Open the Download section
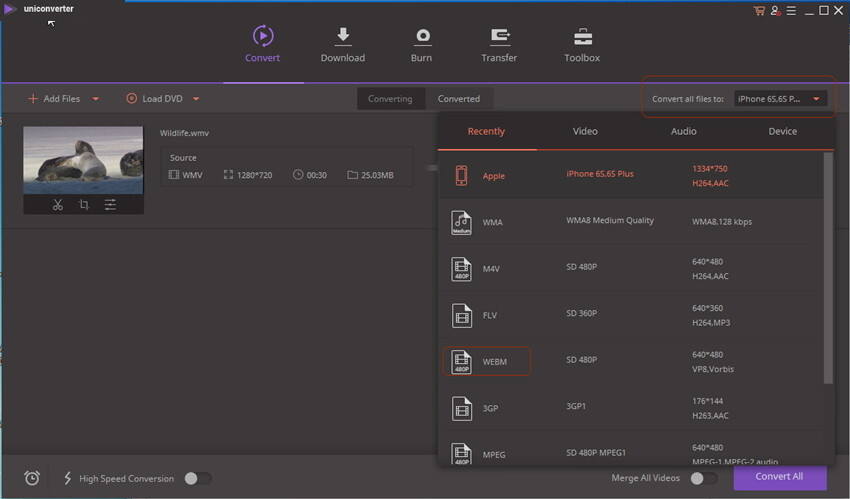The height and width of the screenshot is (499, 850). [x=343, y=44]
